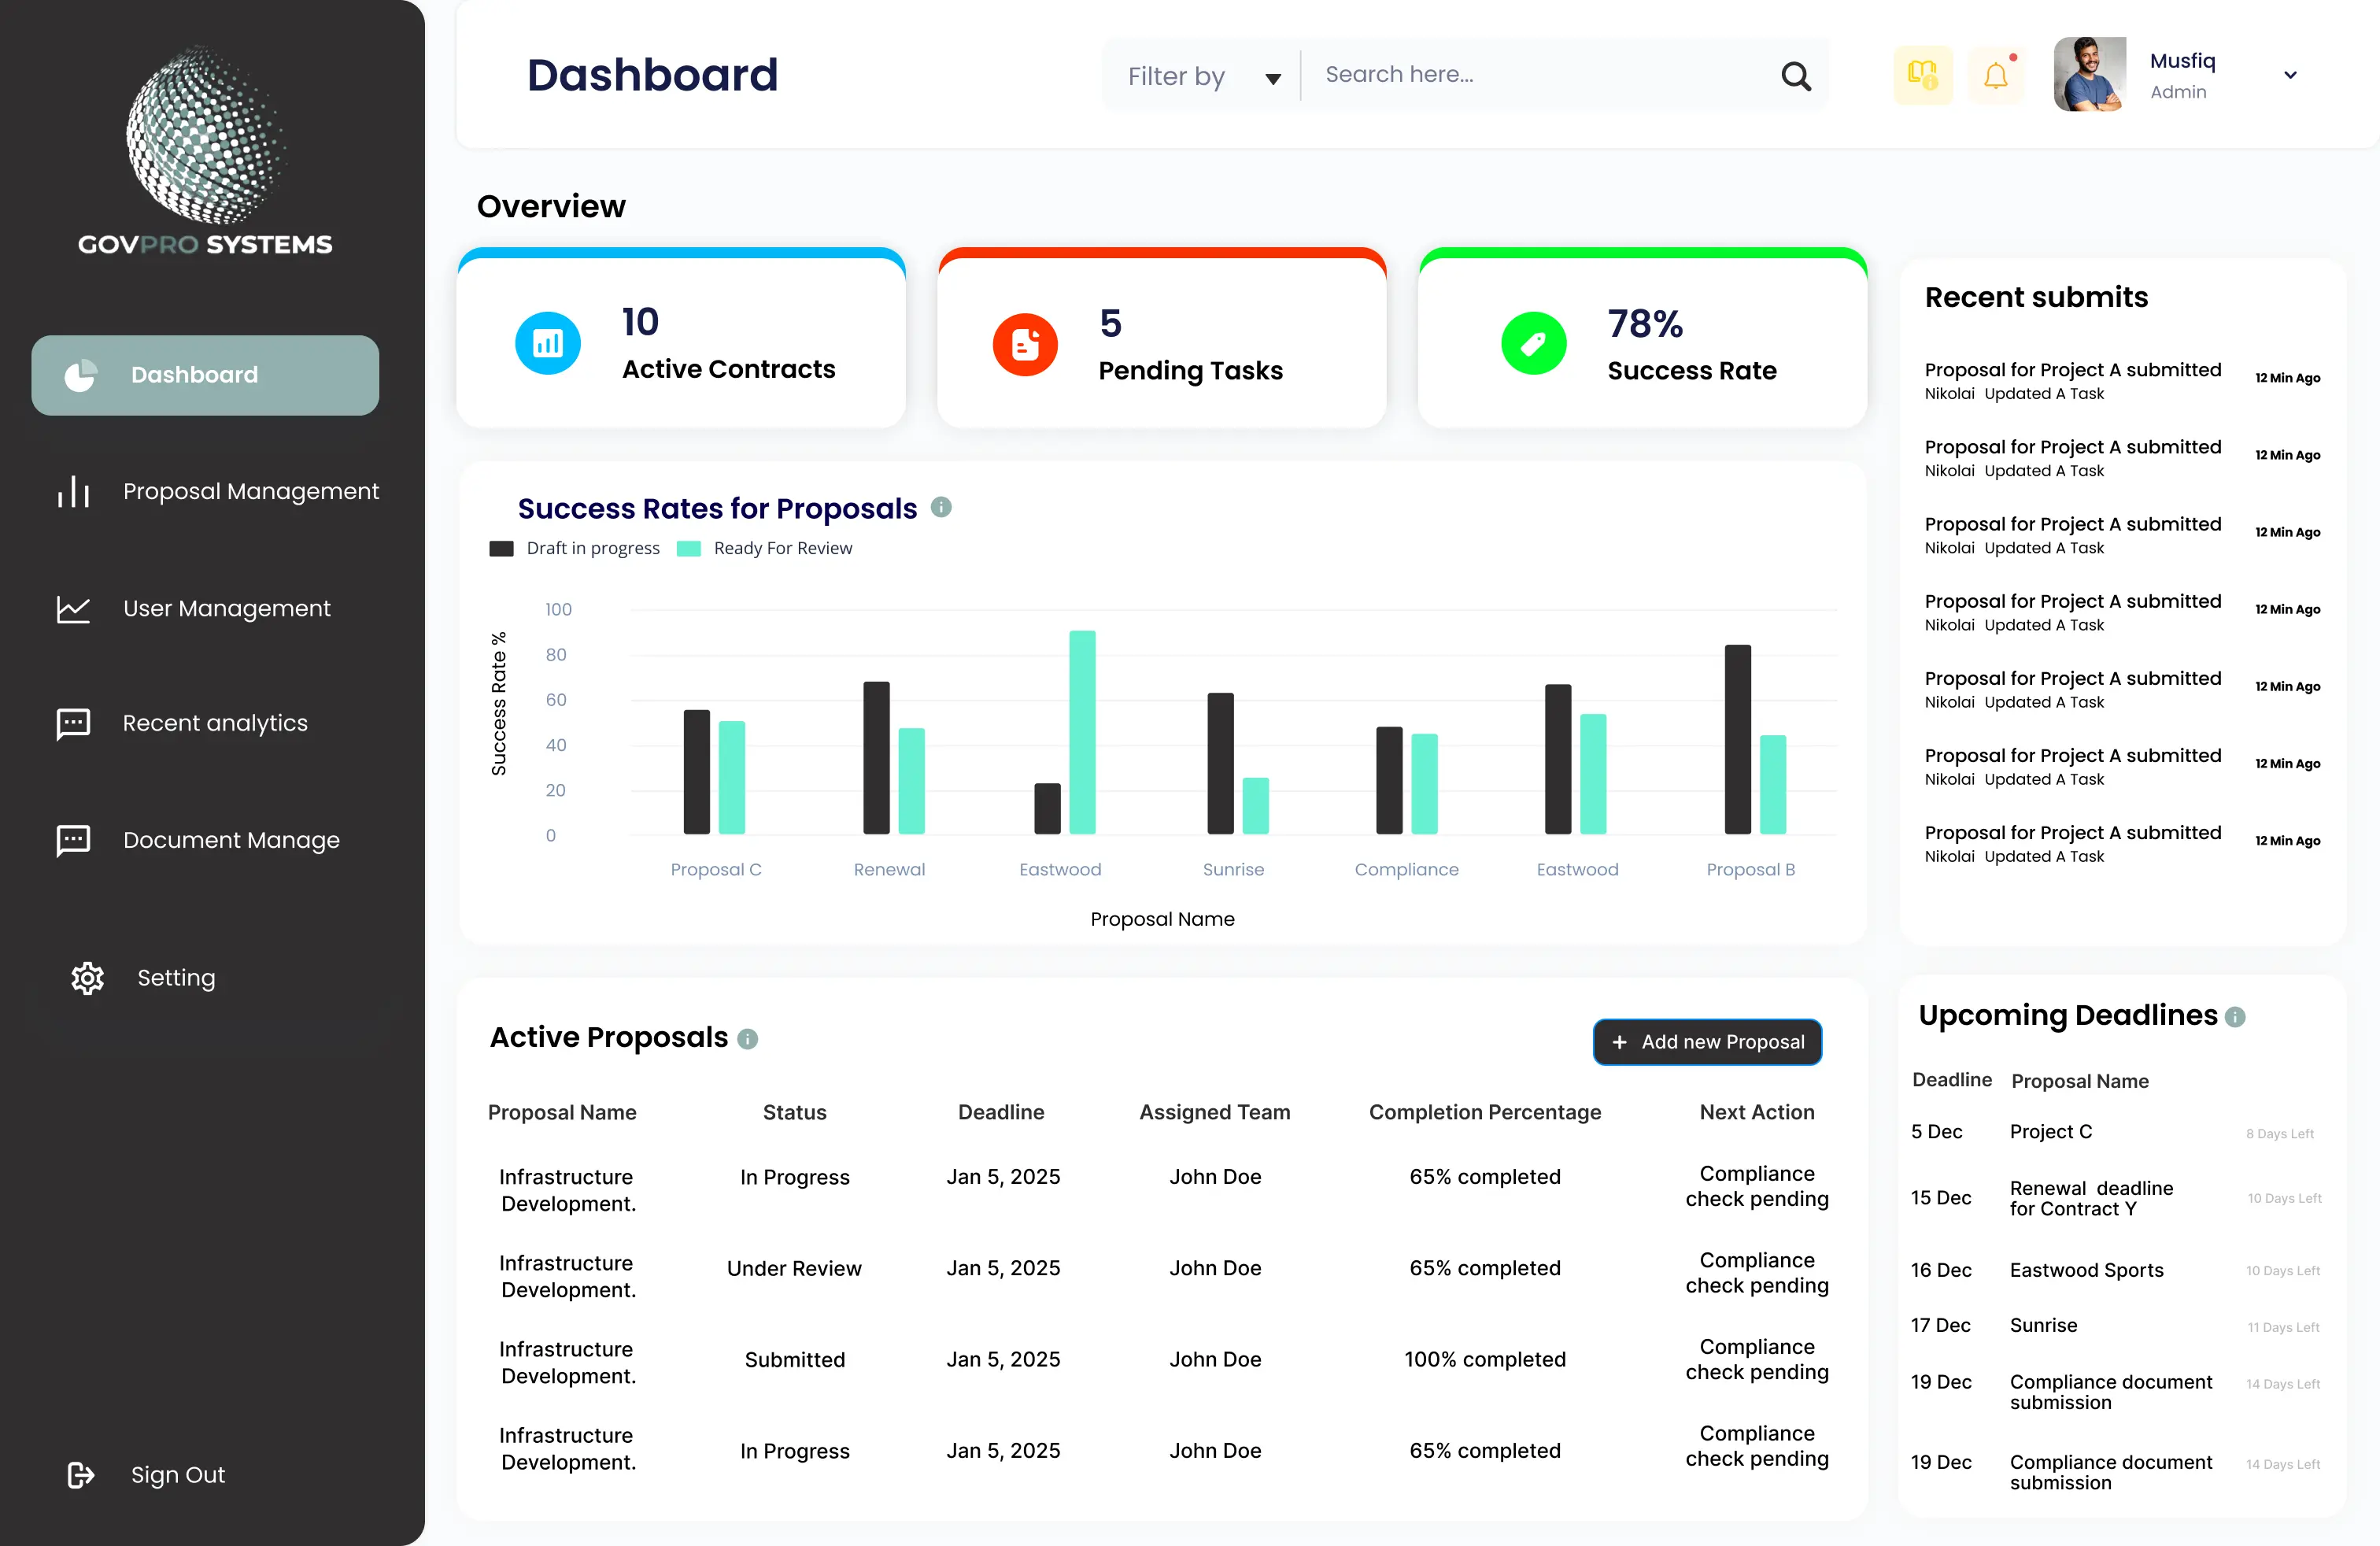The image size is (2380, 1546).
Task: Click the Document Manage chat bubble icon
Action: (74, 840)
